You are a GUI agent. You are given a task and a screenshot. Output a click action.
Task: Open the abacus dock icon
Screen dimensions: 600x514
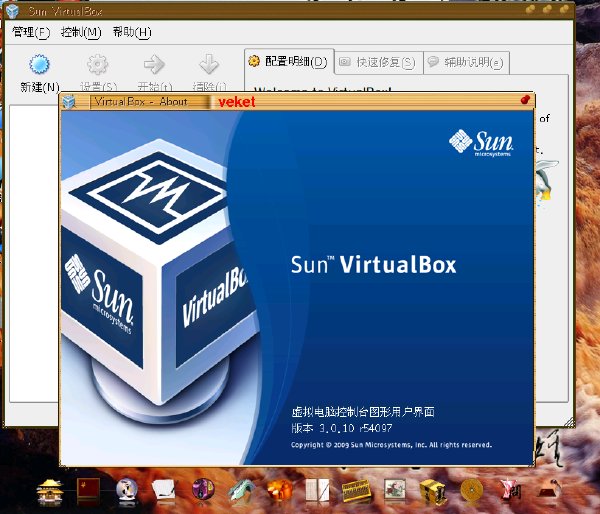pyautogui.click(x=356, y=491)
